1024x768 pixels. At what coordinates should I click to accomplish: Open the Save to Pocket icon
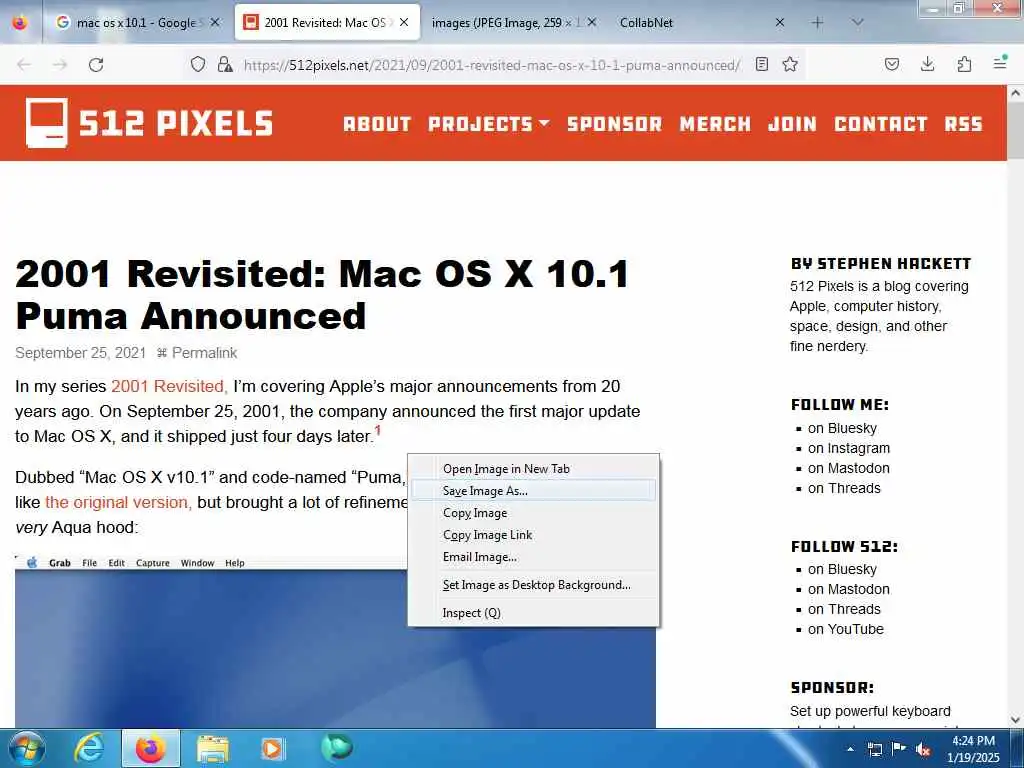(x=892, y=64)
